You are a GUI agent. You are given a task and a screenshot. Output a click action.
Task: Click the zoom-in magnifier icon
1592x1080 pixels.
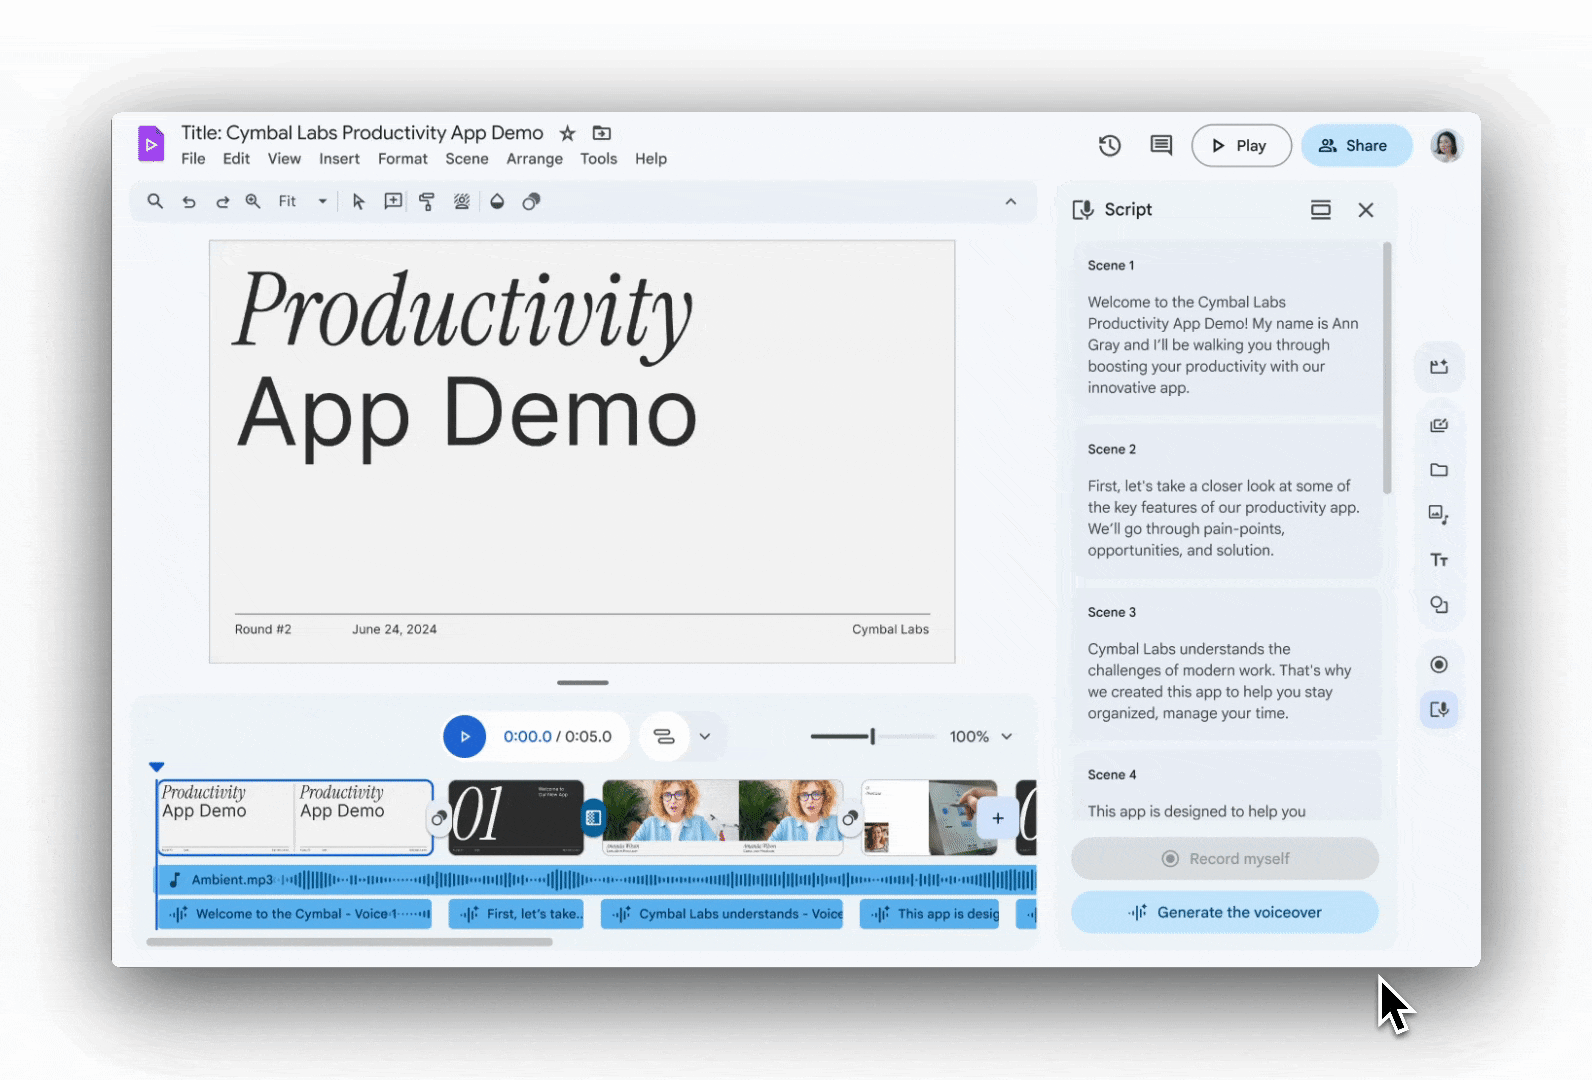coord(253,201)
